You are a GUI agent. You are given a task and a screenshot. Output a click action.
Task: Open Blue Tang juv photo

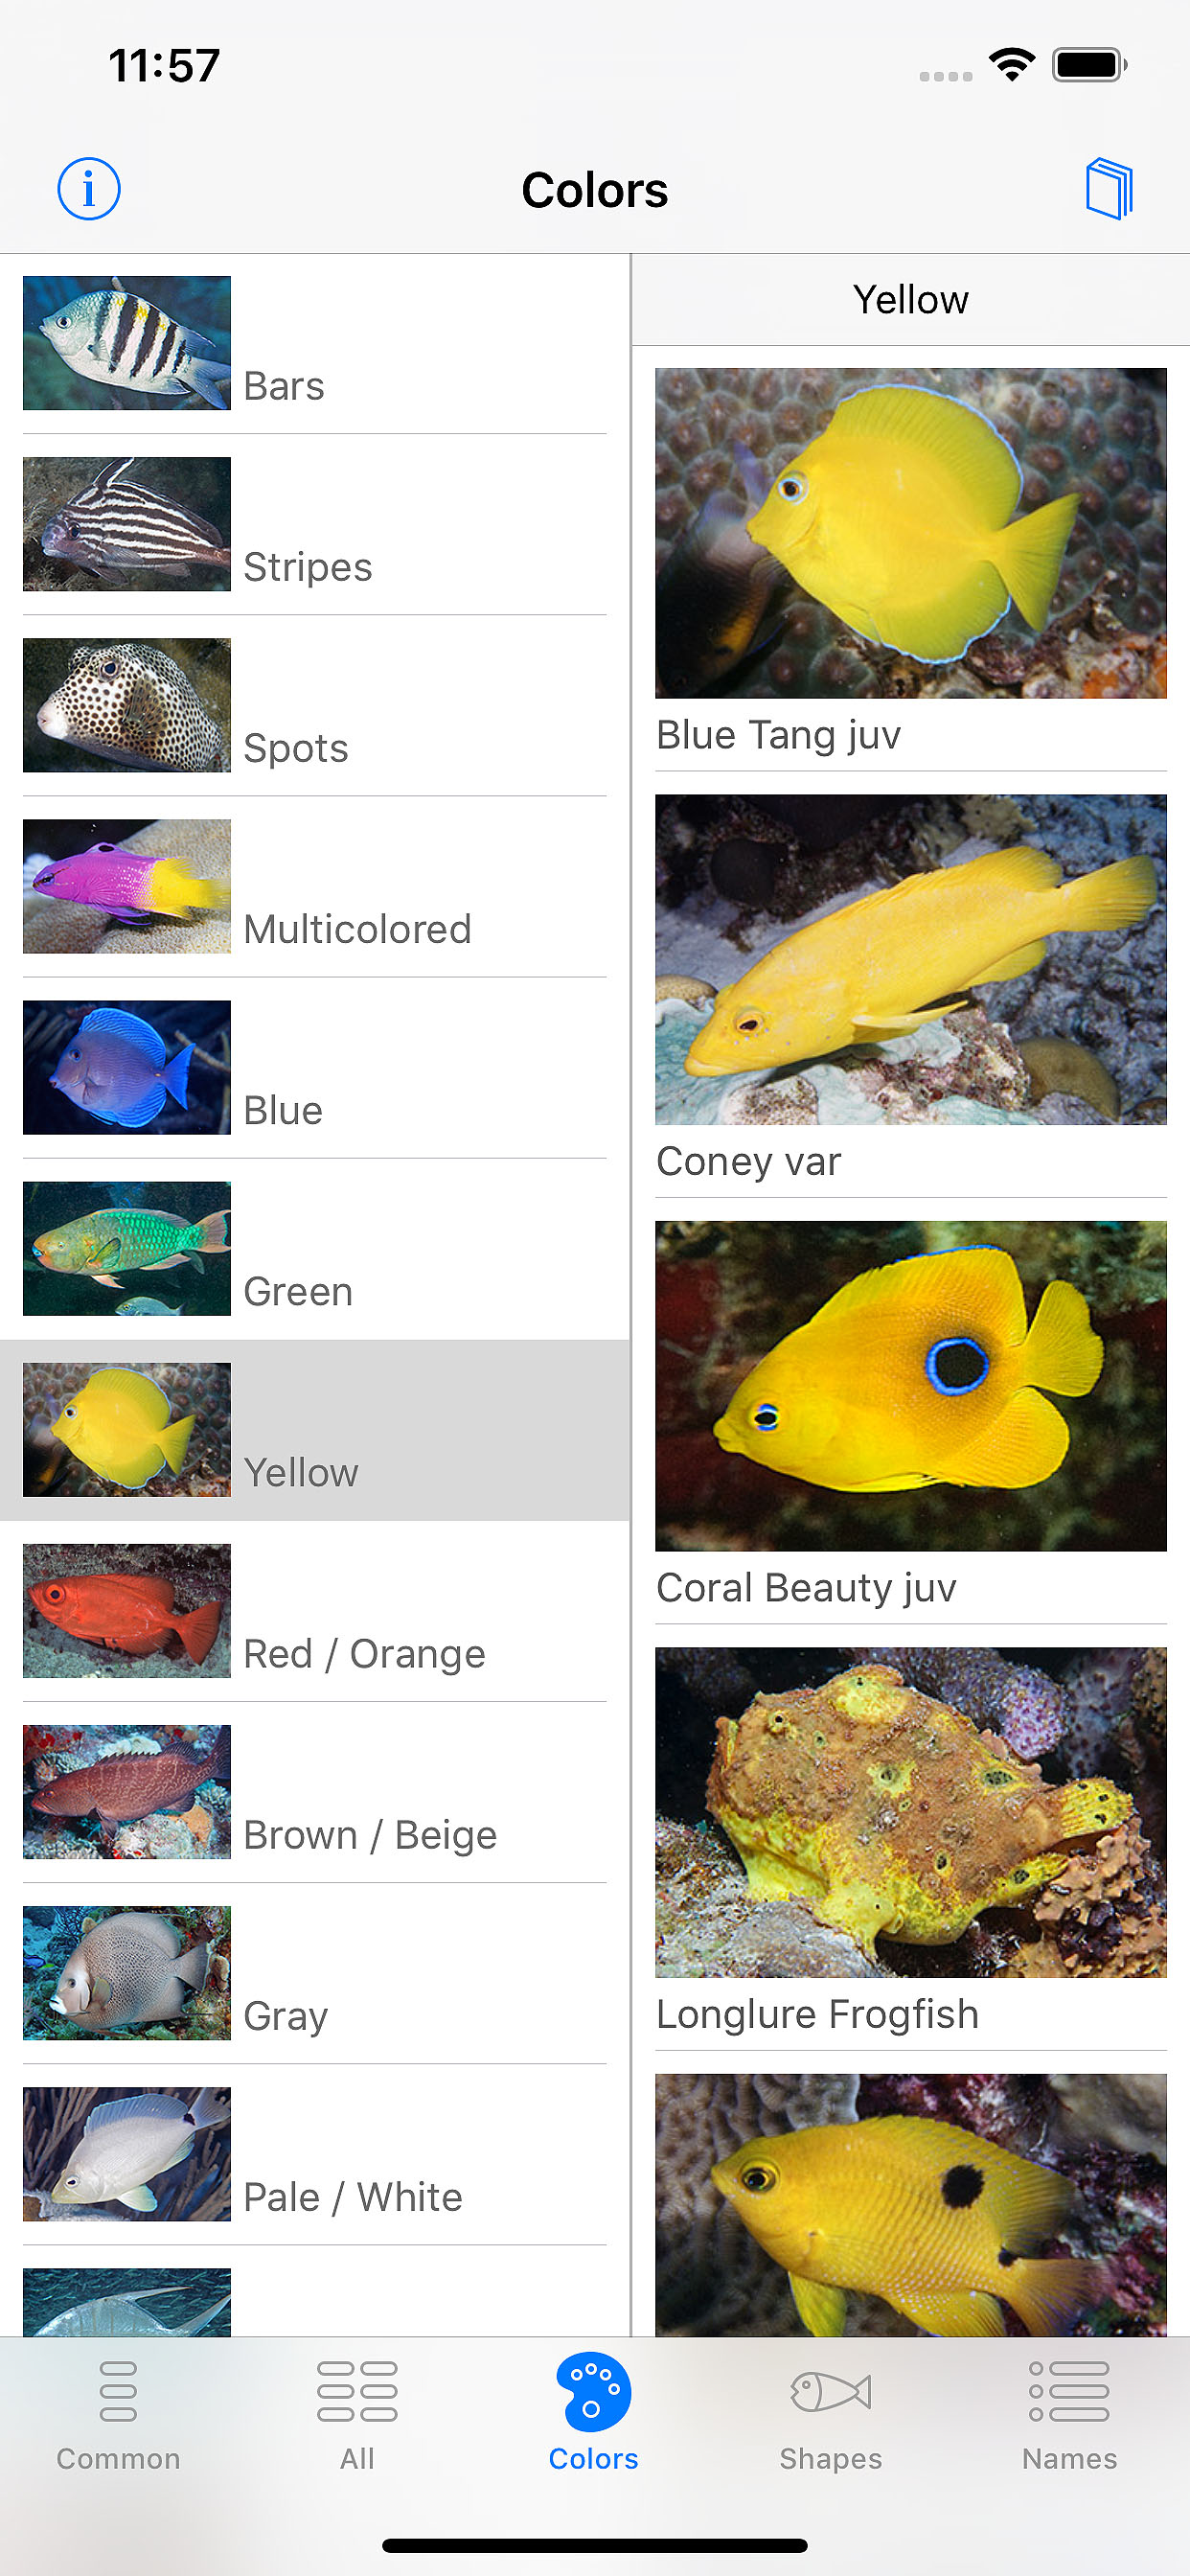[x=910, y=533]
